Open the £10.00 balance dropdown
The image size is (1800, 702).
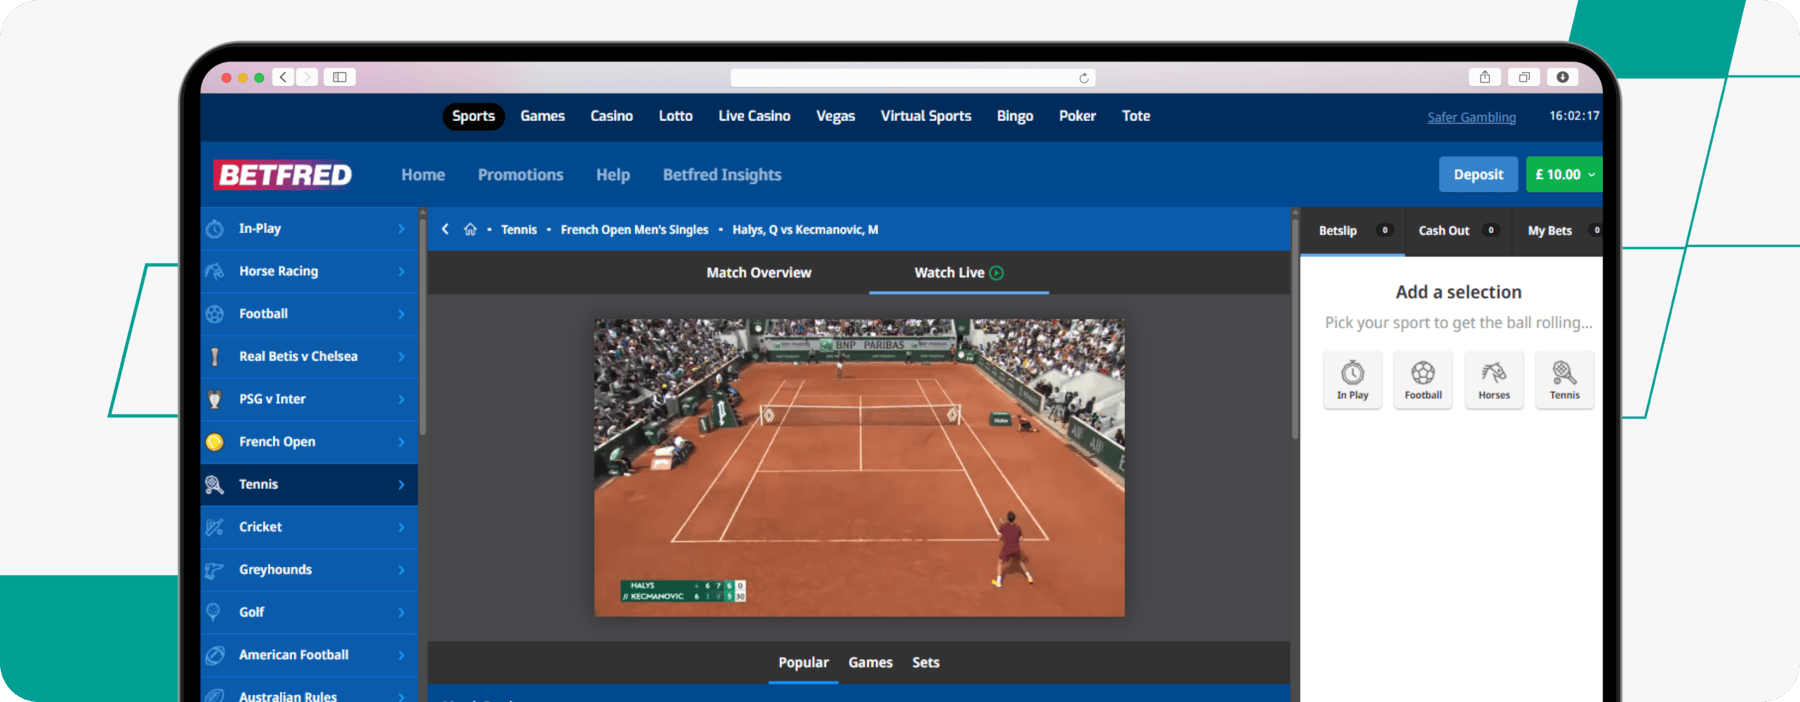(1564, 174)
